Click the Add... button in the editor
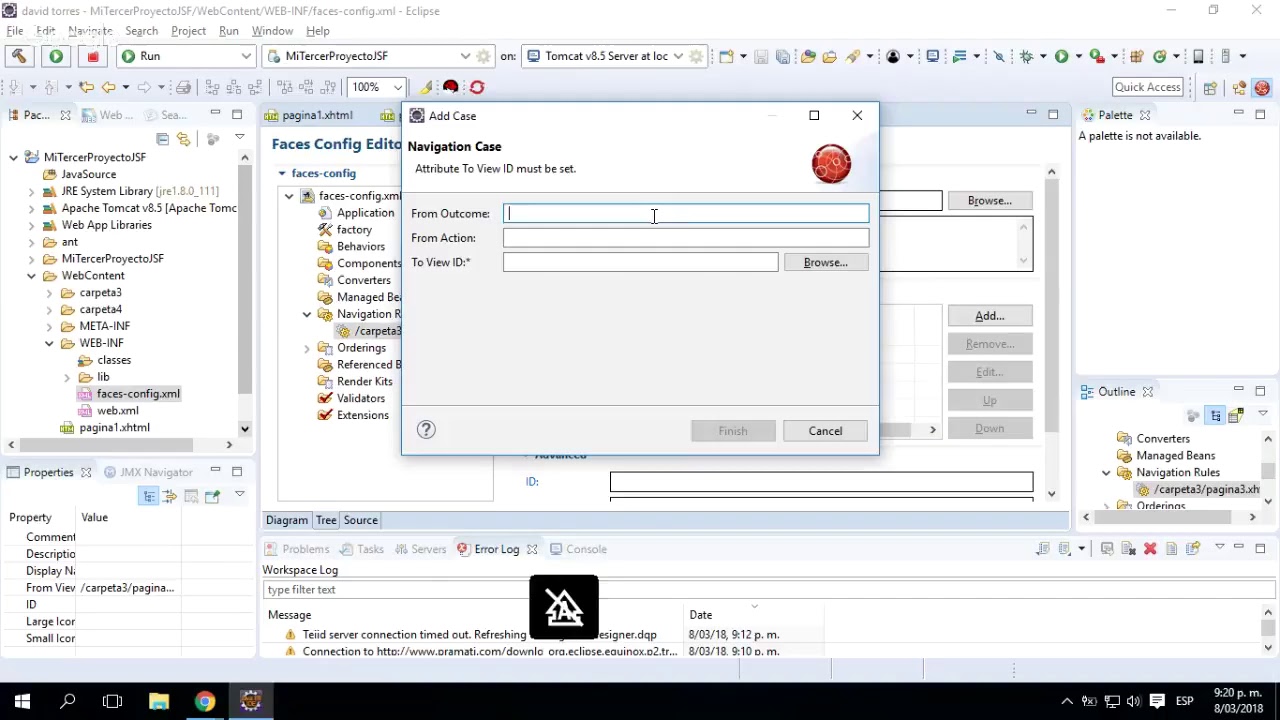Screen dimensions: 1280x720 coord(990,316)
